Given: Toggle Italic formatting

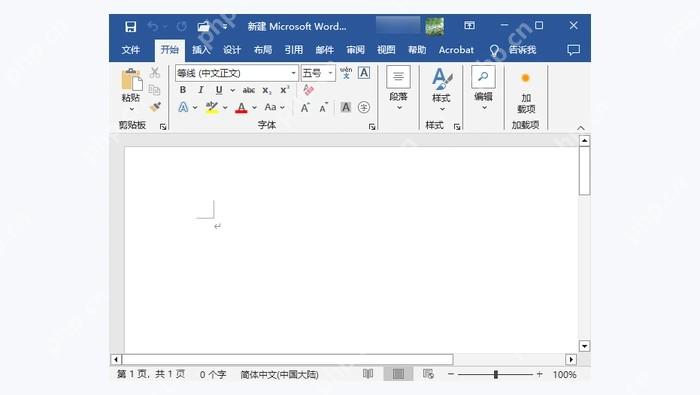Looking at the screenshot, I should (201, 90).
